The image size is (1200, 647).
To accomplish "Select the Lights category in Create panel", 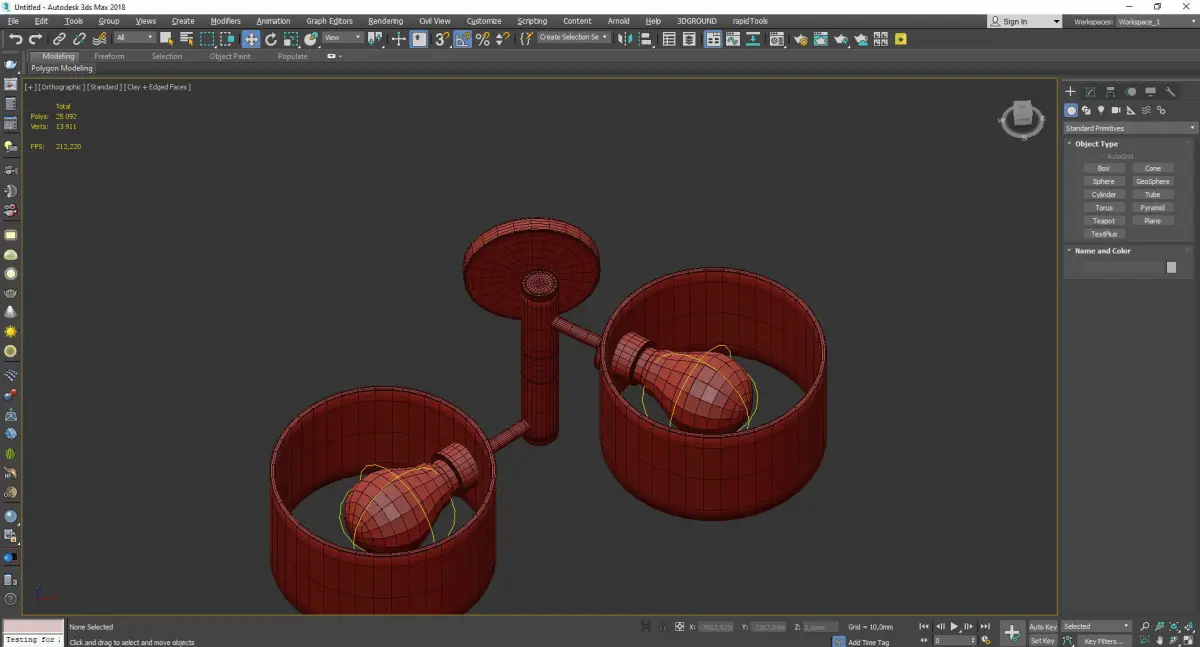I will (x=1101, y=110).
